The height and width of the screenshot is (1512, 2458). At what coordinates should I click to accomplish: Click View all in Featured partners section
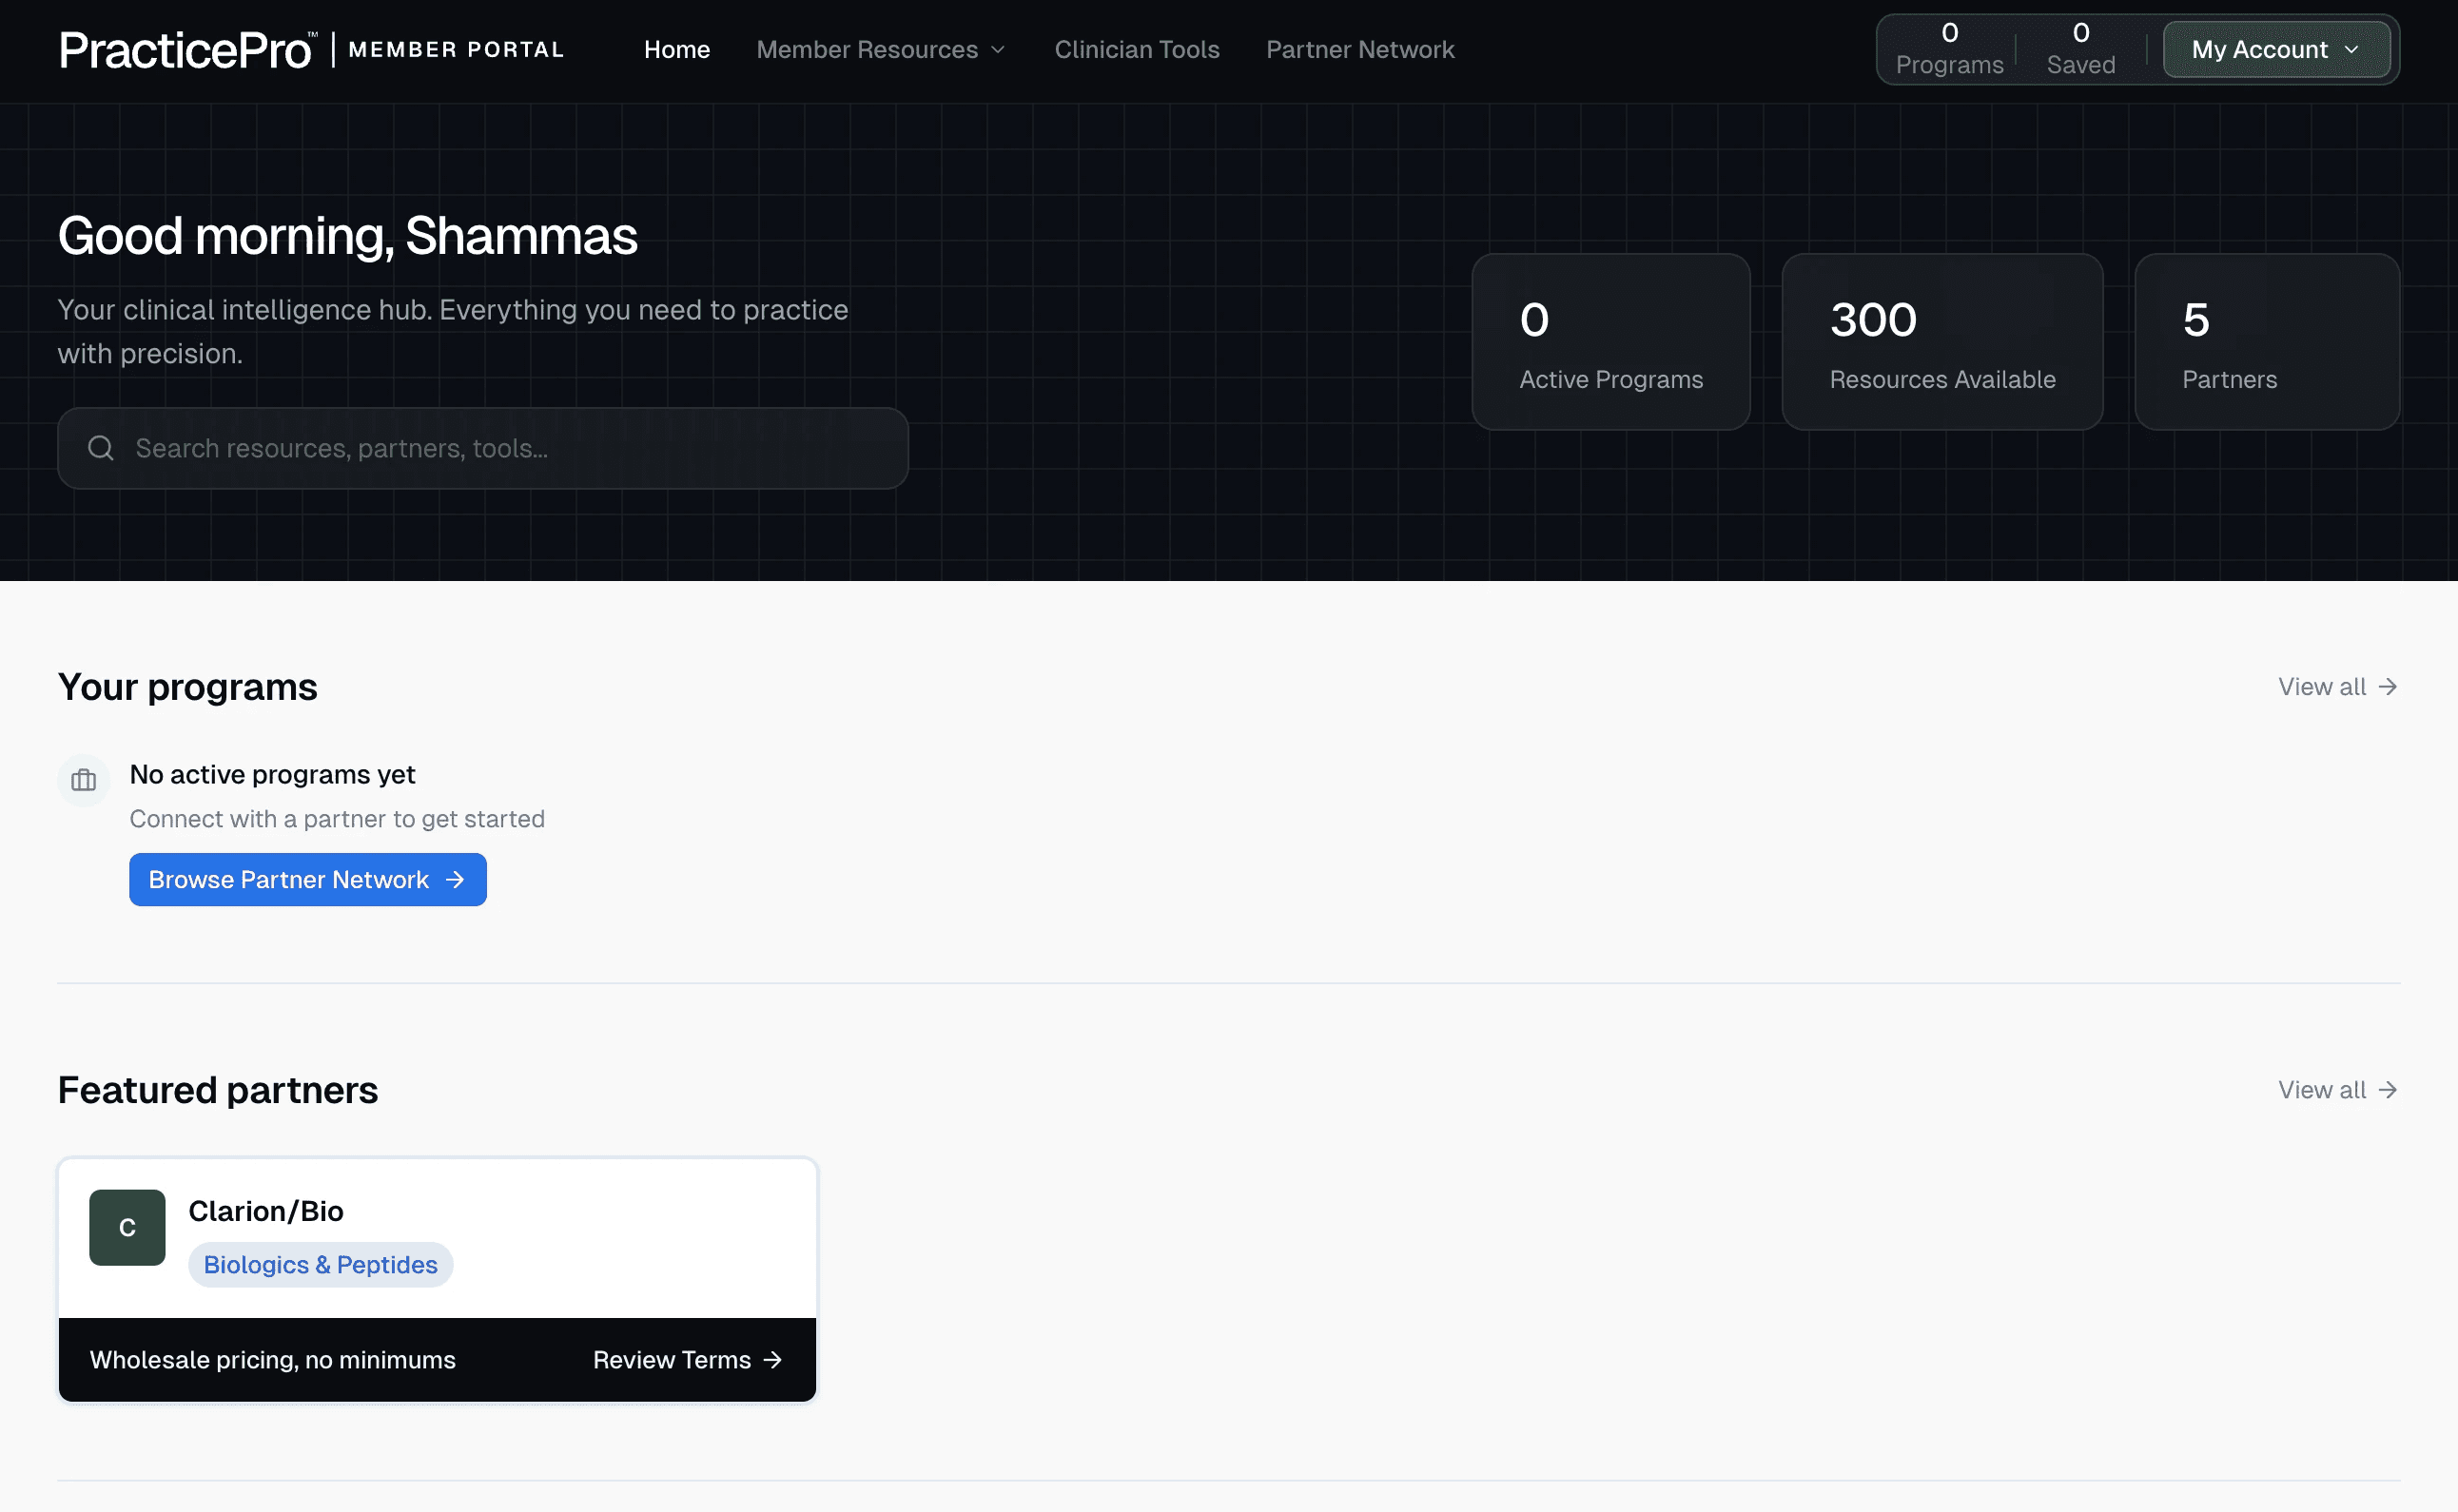click(x=2338, y=1090)
